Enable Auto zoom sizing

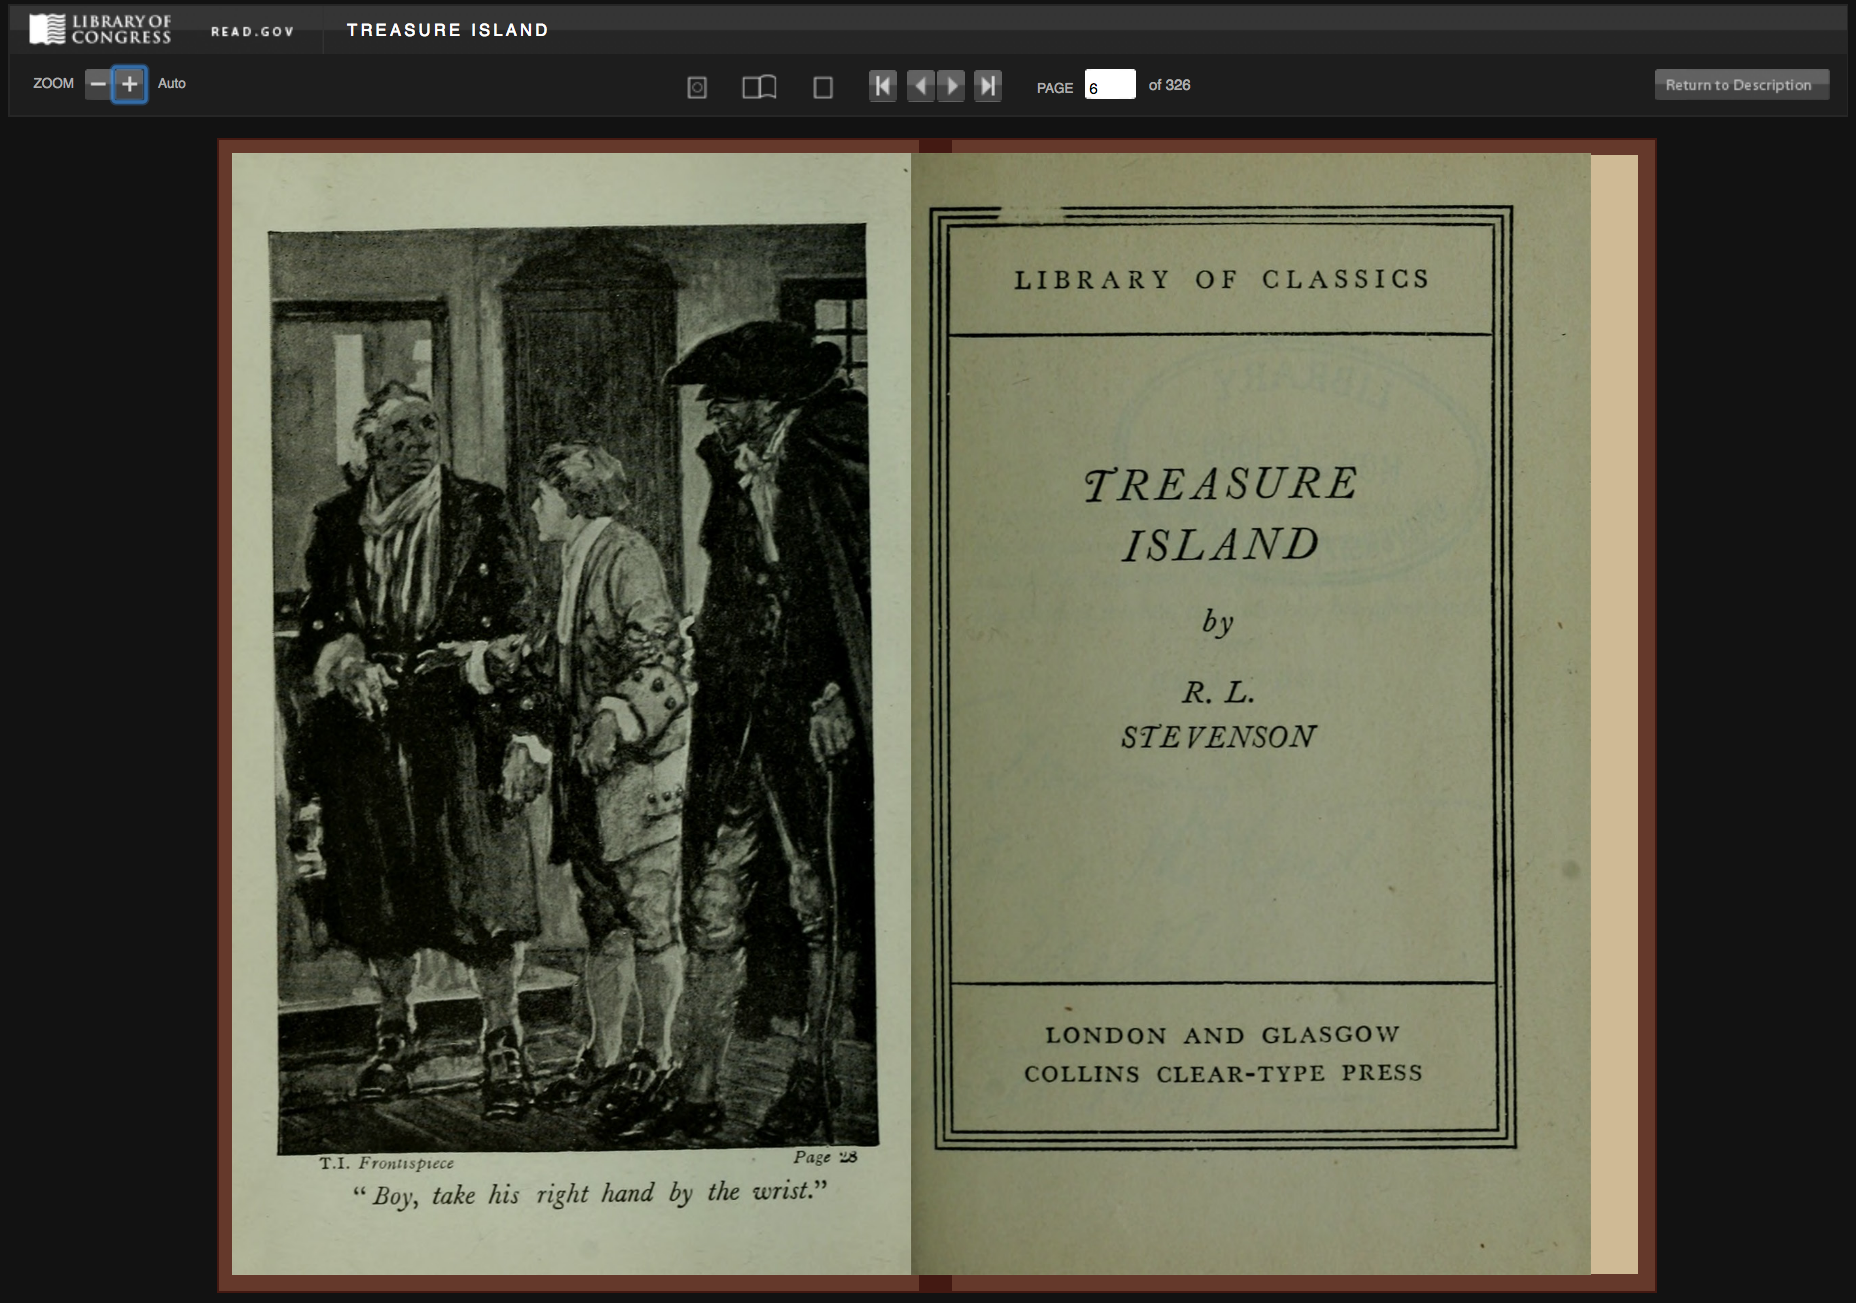171,84
